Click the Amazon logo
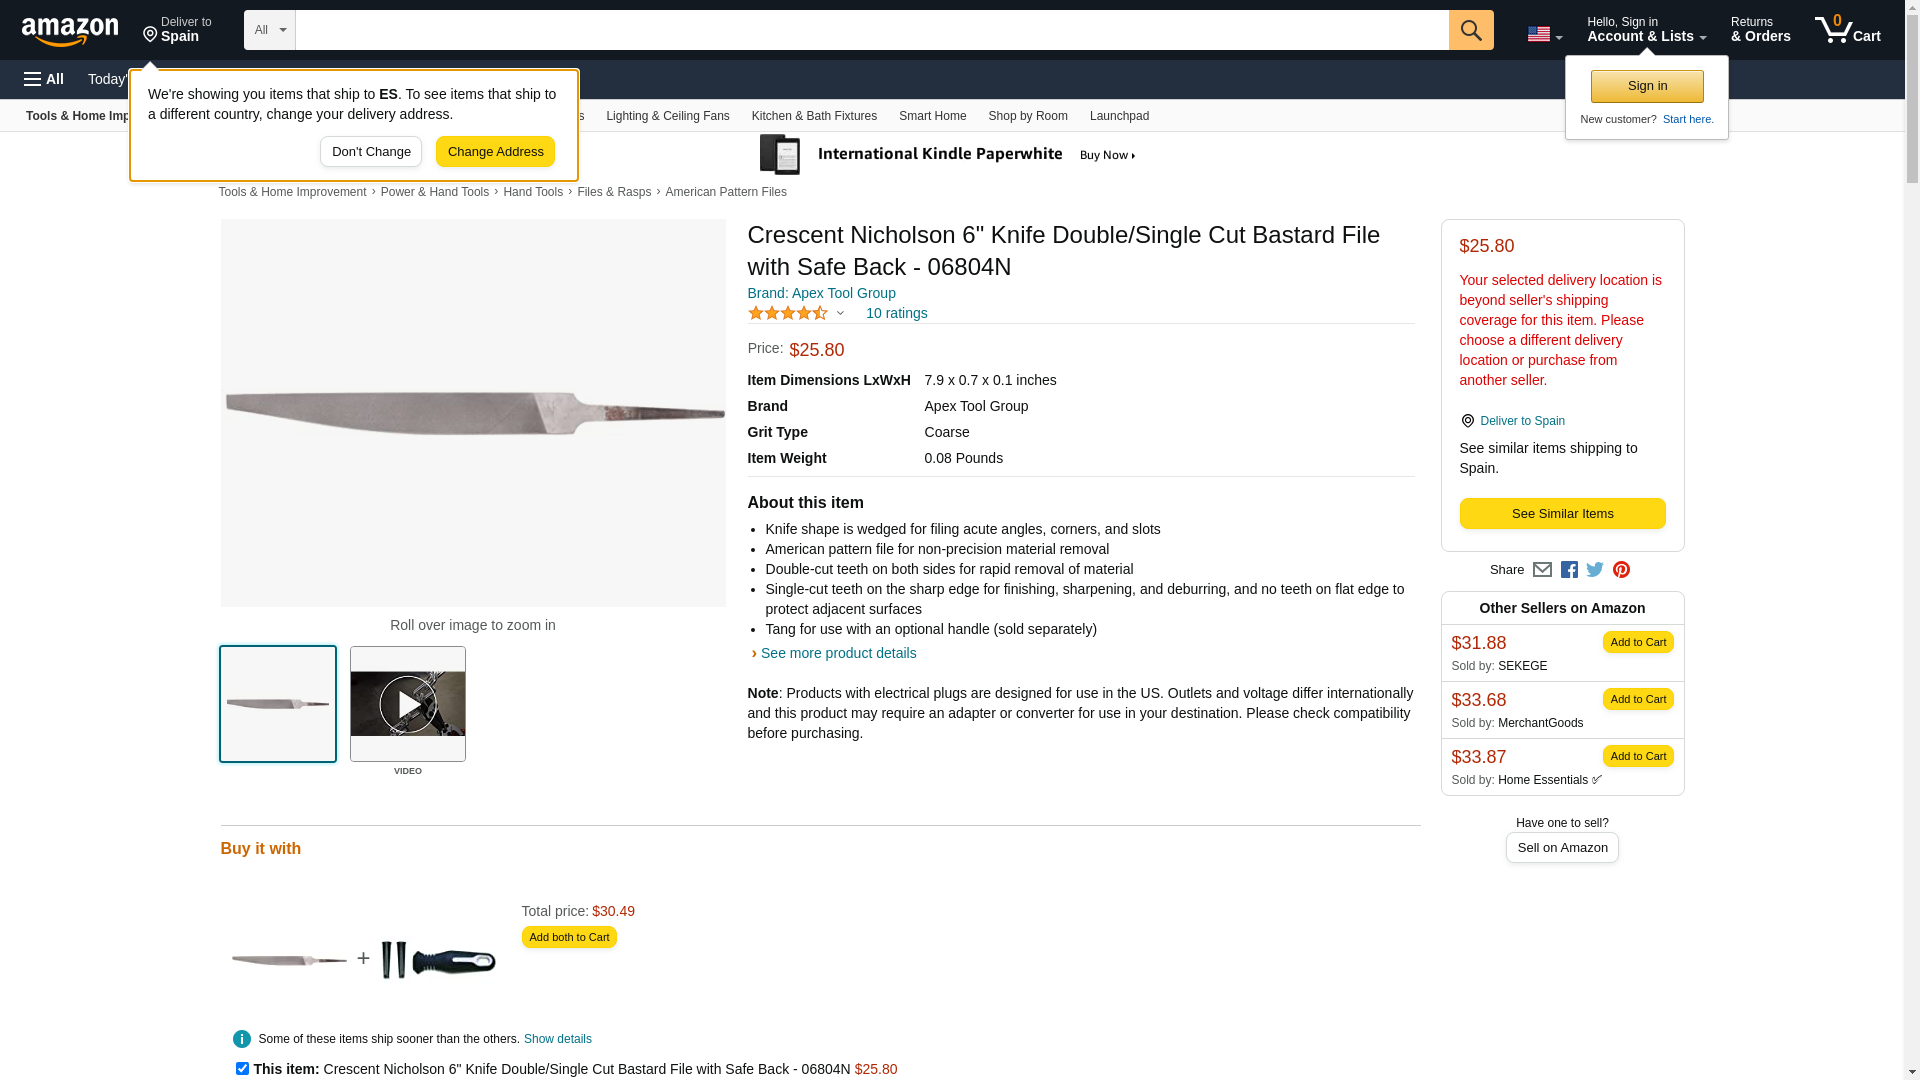This screenshot has width=1920, height=1080. pyautogui.click(x=70, y=31)
